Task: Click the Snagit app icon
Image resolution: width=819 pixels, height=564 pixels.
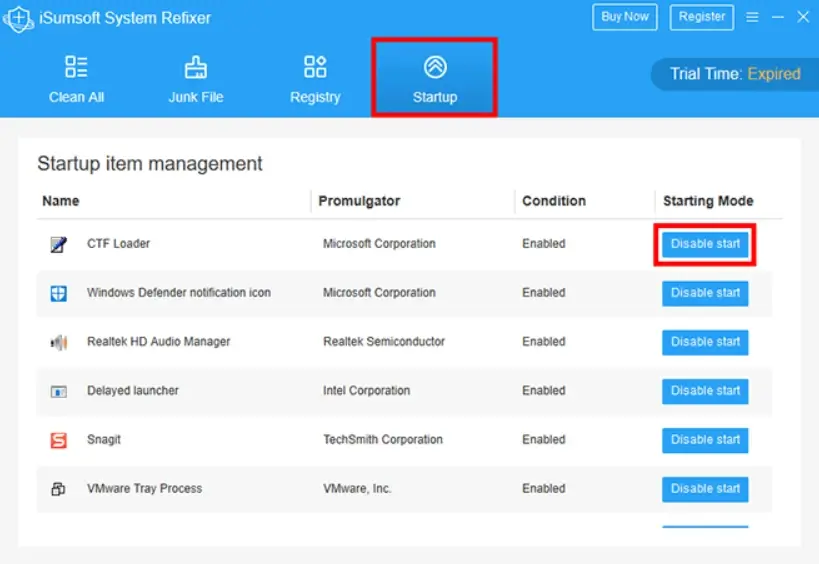Action: 58,440
